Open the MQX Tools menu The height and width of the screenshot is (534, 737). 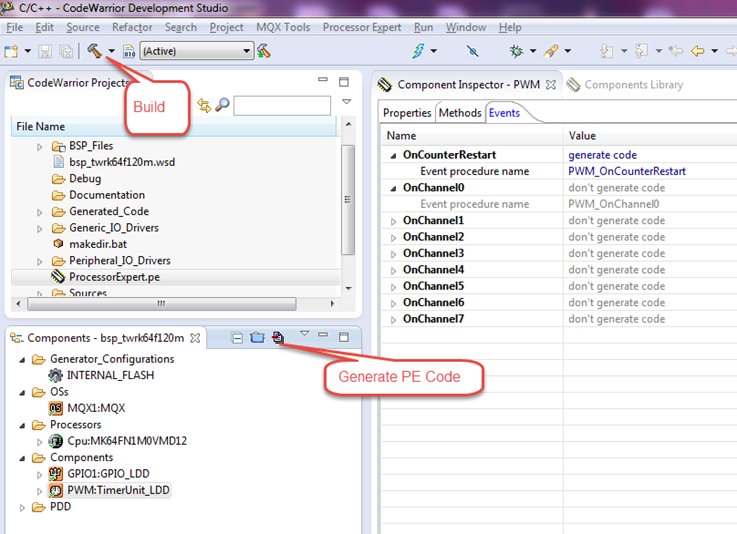283,27
